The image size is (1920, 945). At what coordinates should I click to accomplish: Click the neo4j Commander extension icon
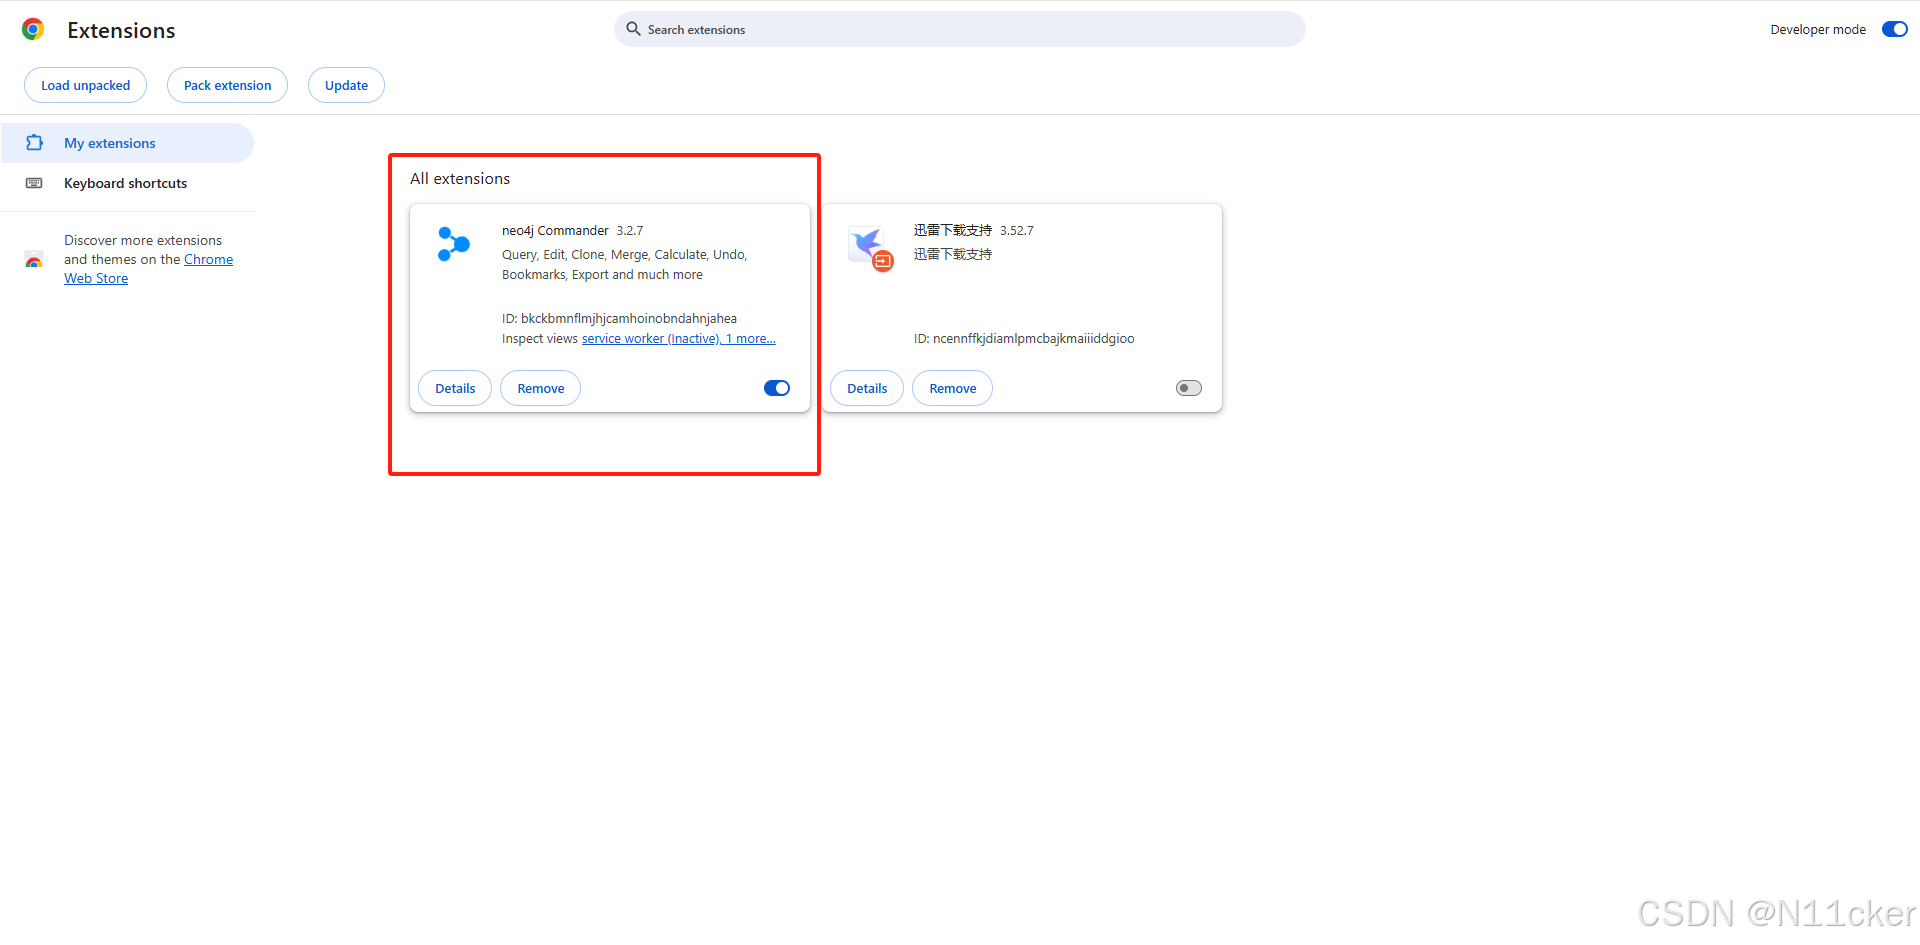(x=454, y=244)
